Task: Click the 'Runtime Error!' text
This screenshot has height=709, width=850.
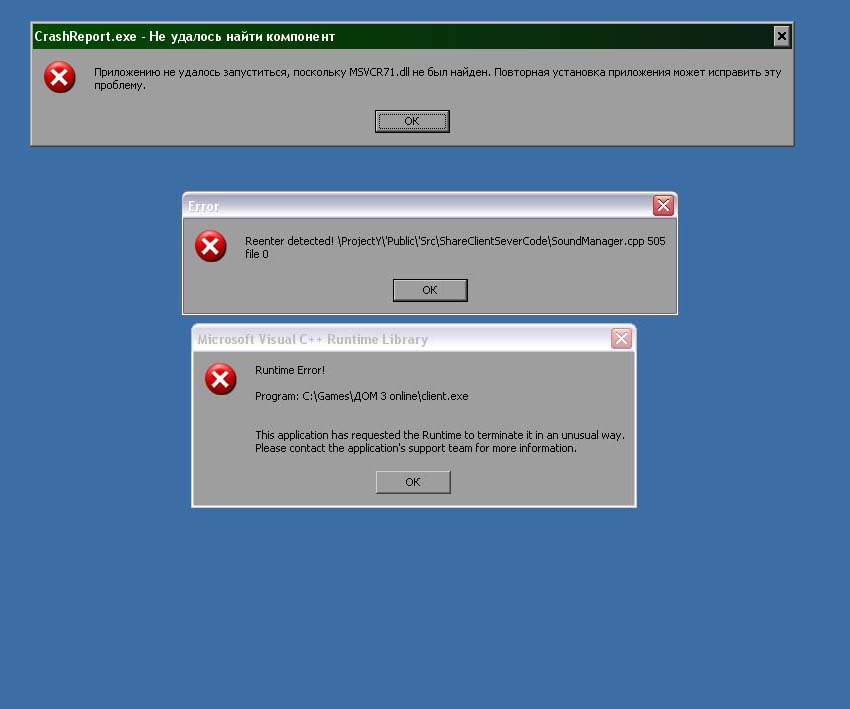Action: tap(290, 370)
